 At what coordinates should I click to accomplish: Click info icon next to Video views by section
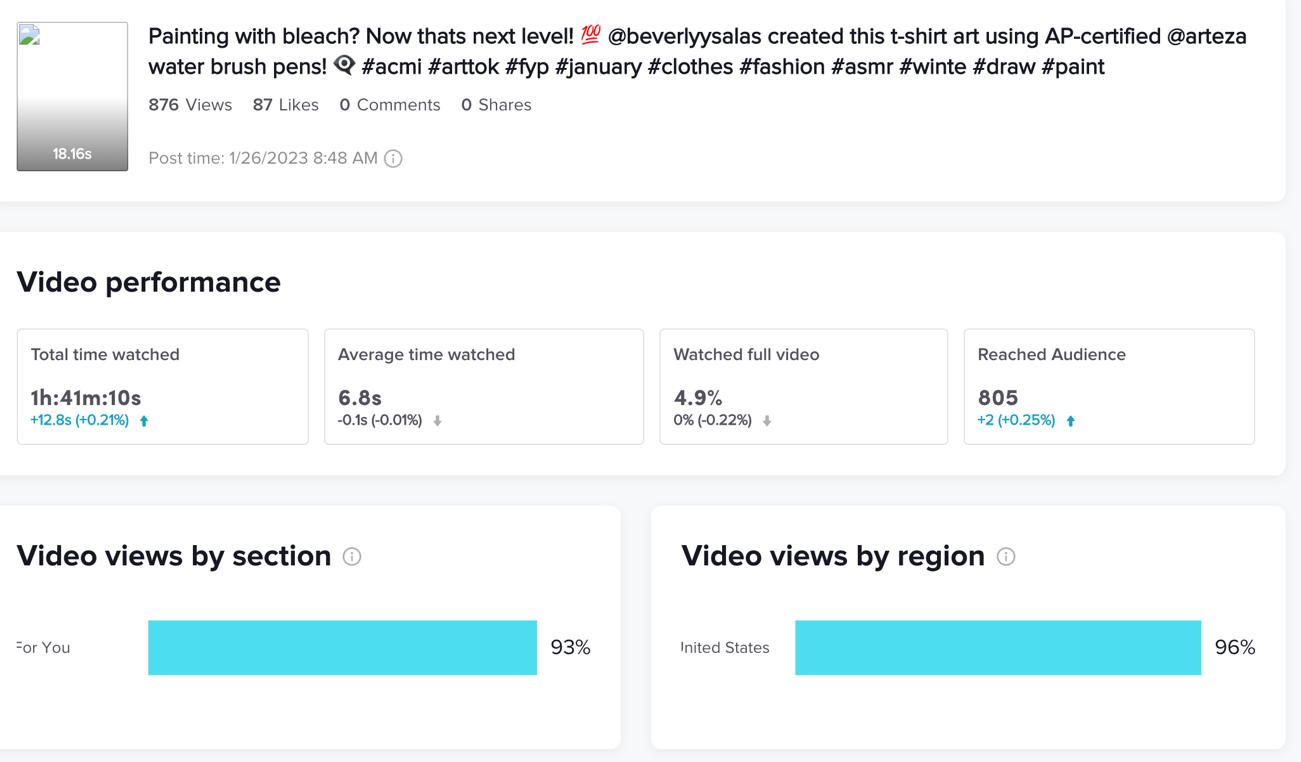[352, 557]
